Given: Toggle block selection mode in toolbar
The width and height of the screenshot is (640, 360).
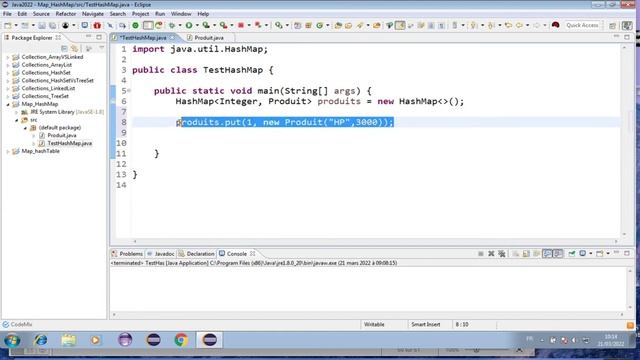Looking at the screenshot, I should tap(148, 25).
